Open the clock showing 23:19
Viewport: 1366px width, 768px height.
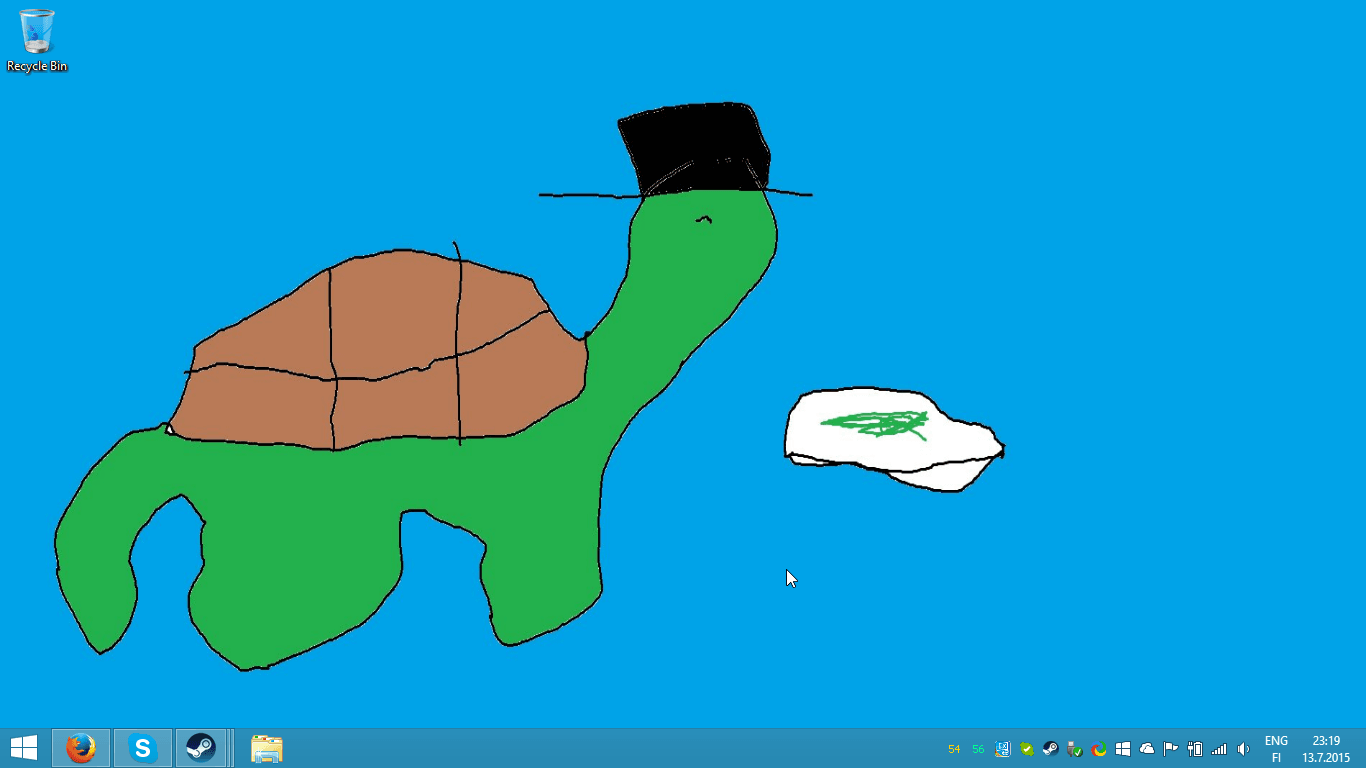[1326, 749]
